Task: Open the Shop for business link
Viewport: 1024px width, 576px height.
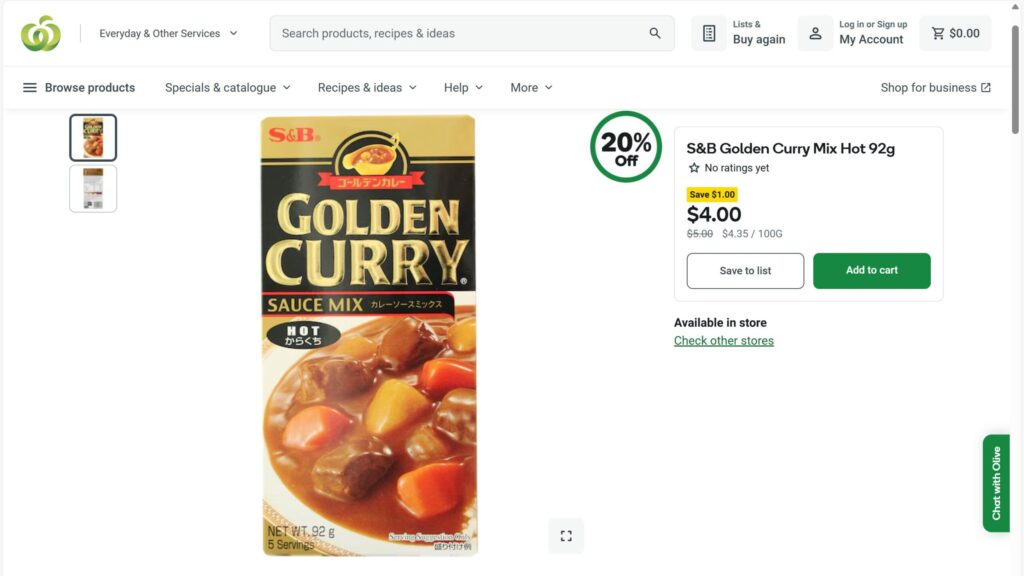Action: click(935, 88)
